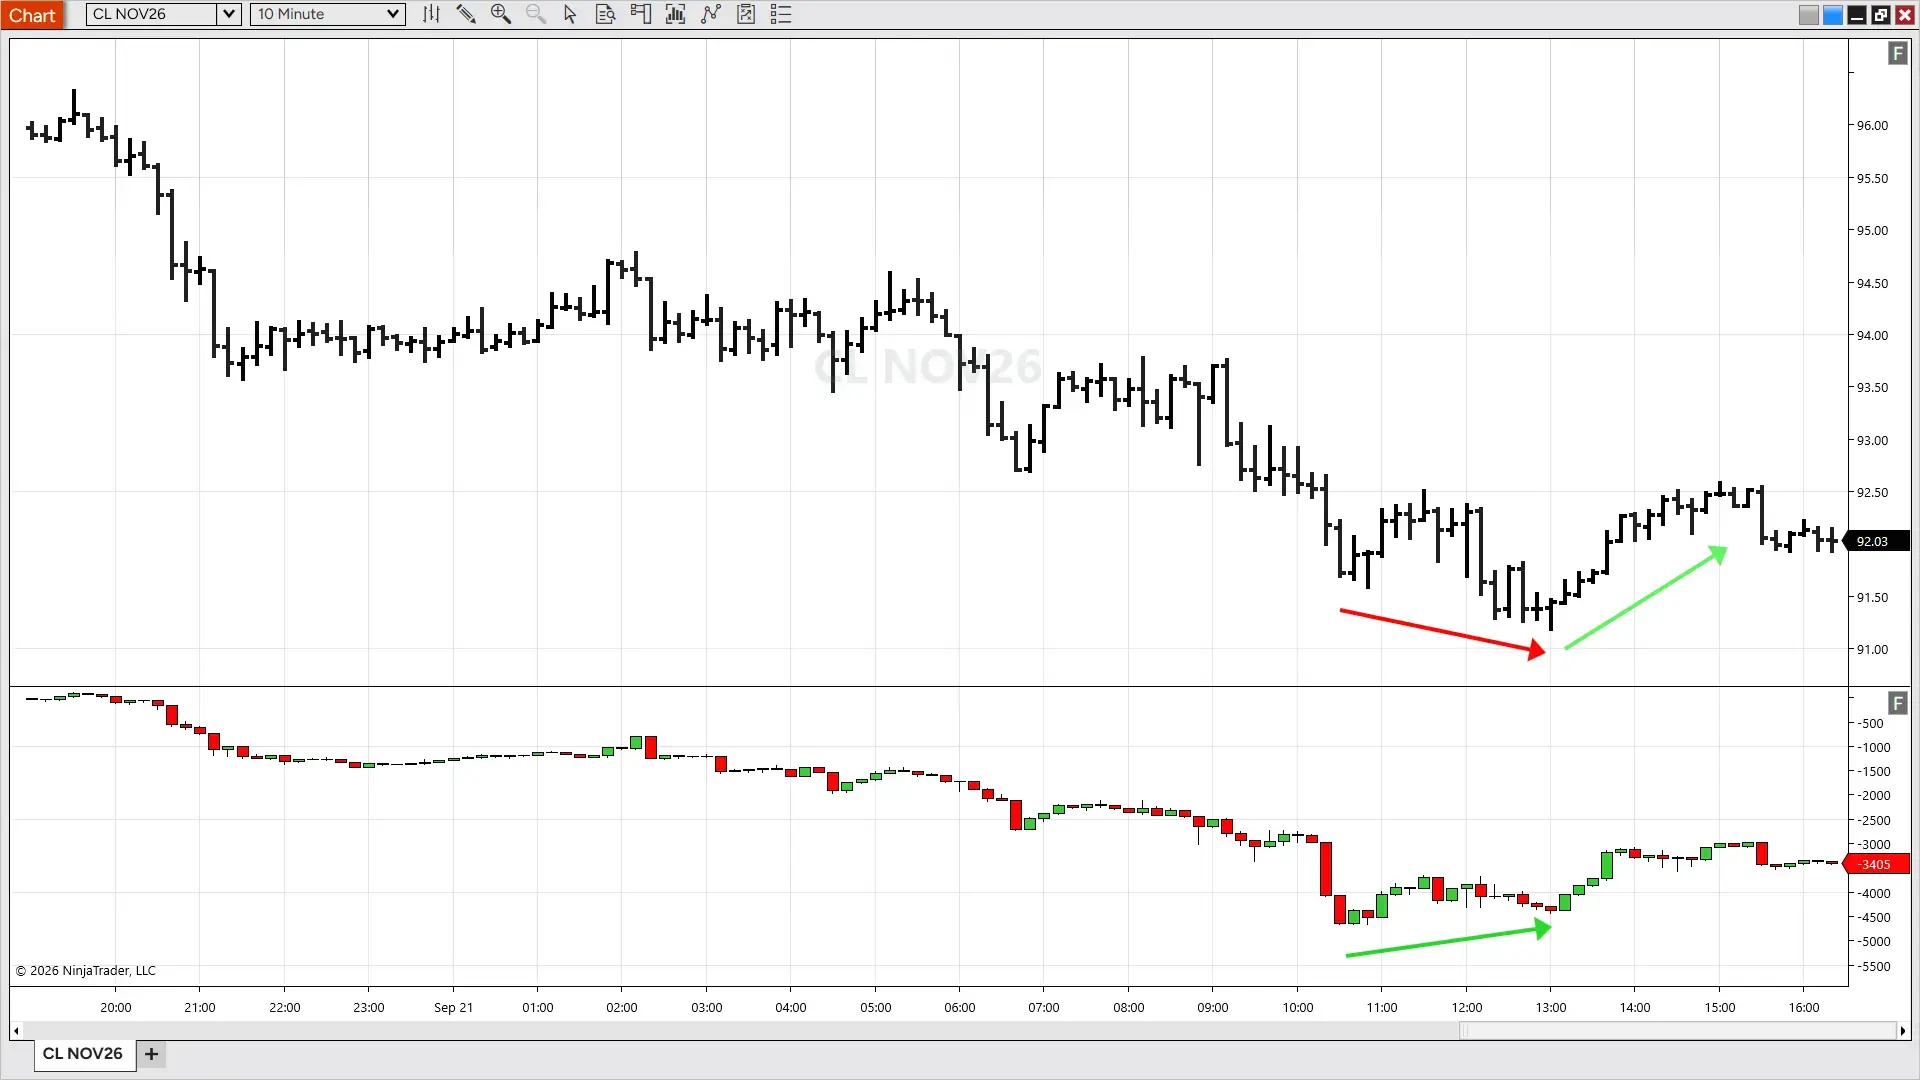Open the strategies icon in toolbar
The height and width of the screenshot is (1080, 1920).
point(746,14)
